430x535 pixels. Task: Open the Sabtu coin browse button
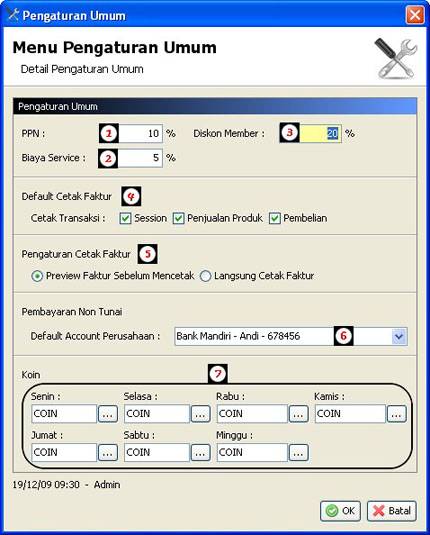pos(200,453)
